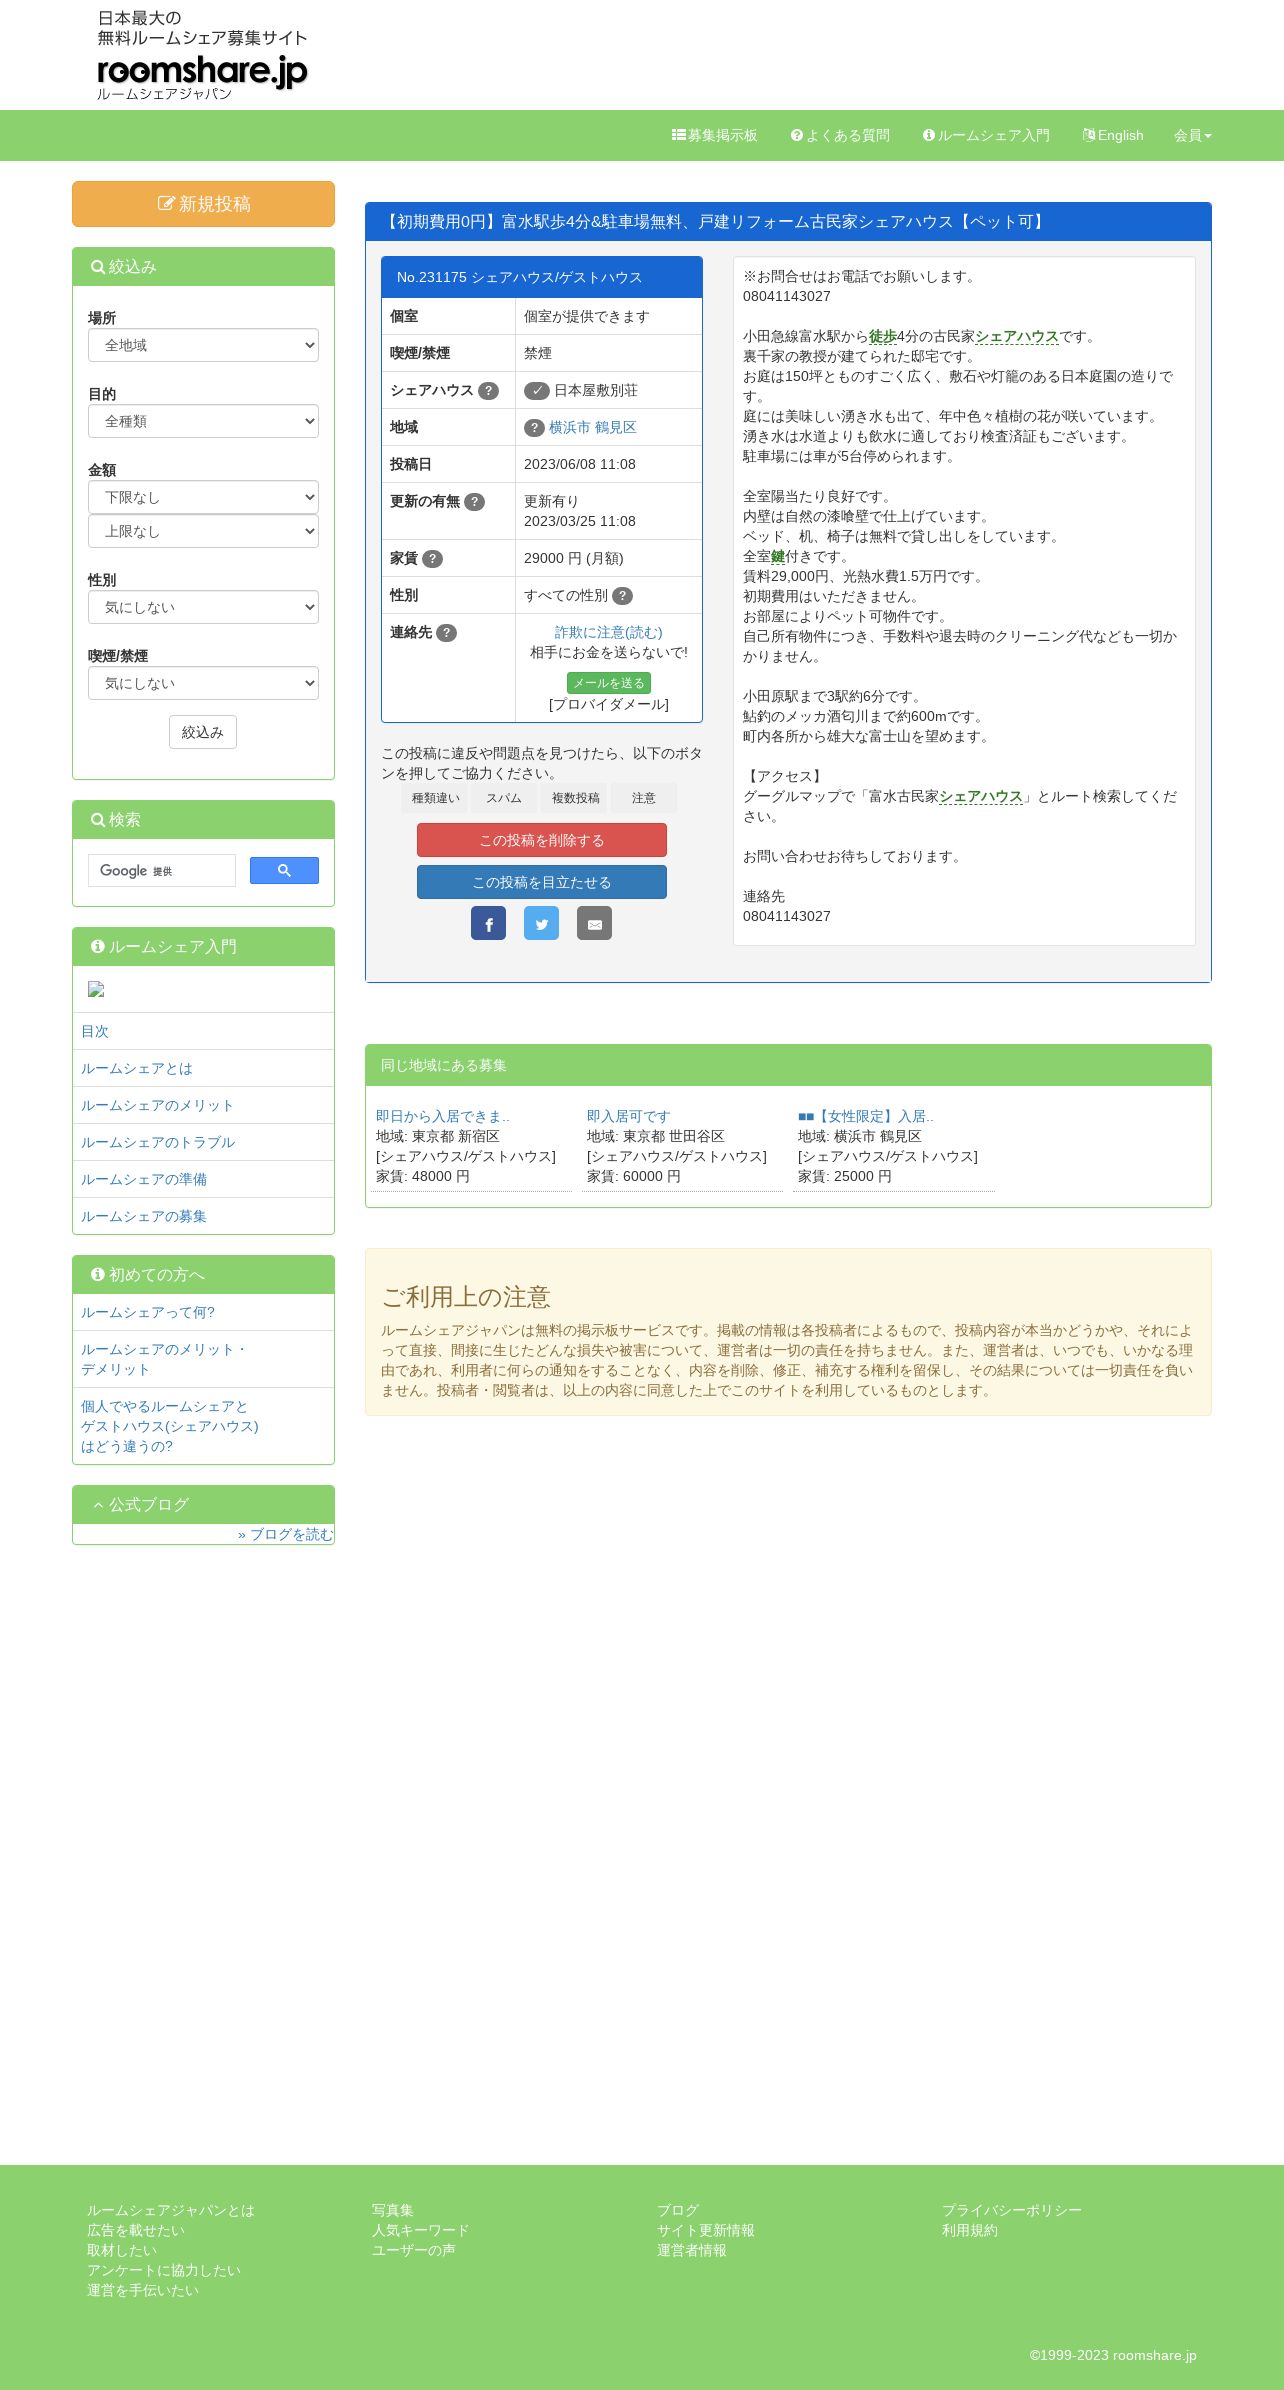Open the ルームシェアって何? link
Viewport: 1284px width, 2390px height.
tap(148, 1312)
